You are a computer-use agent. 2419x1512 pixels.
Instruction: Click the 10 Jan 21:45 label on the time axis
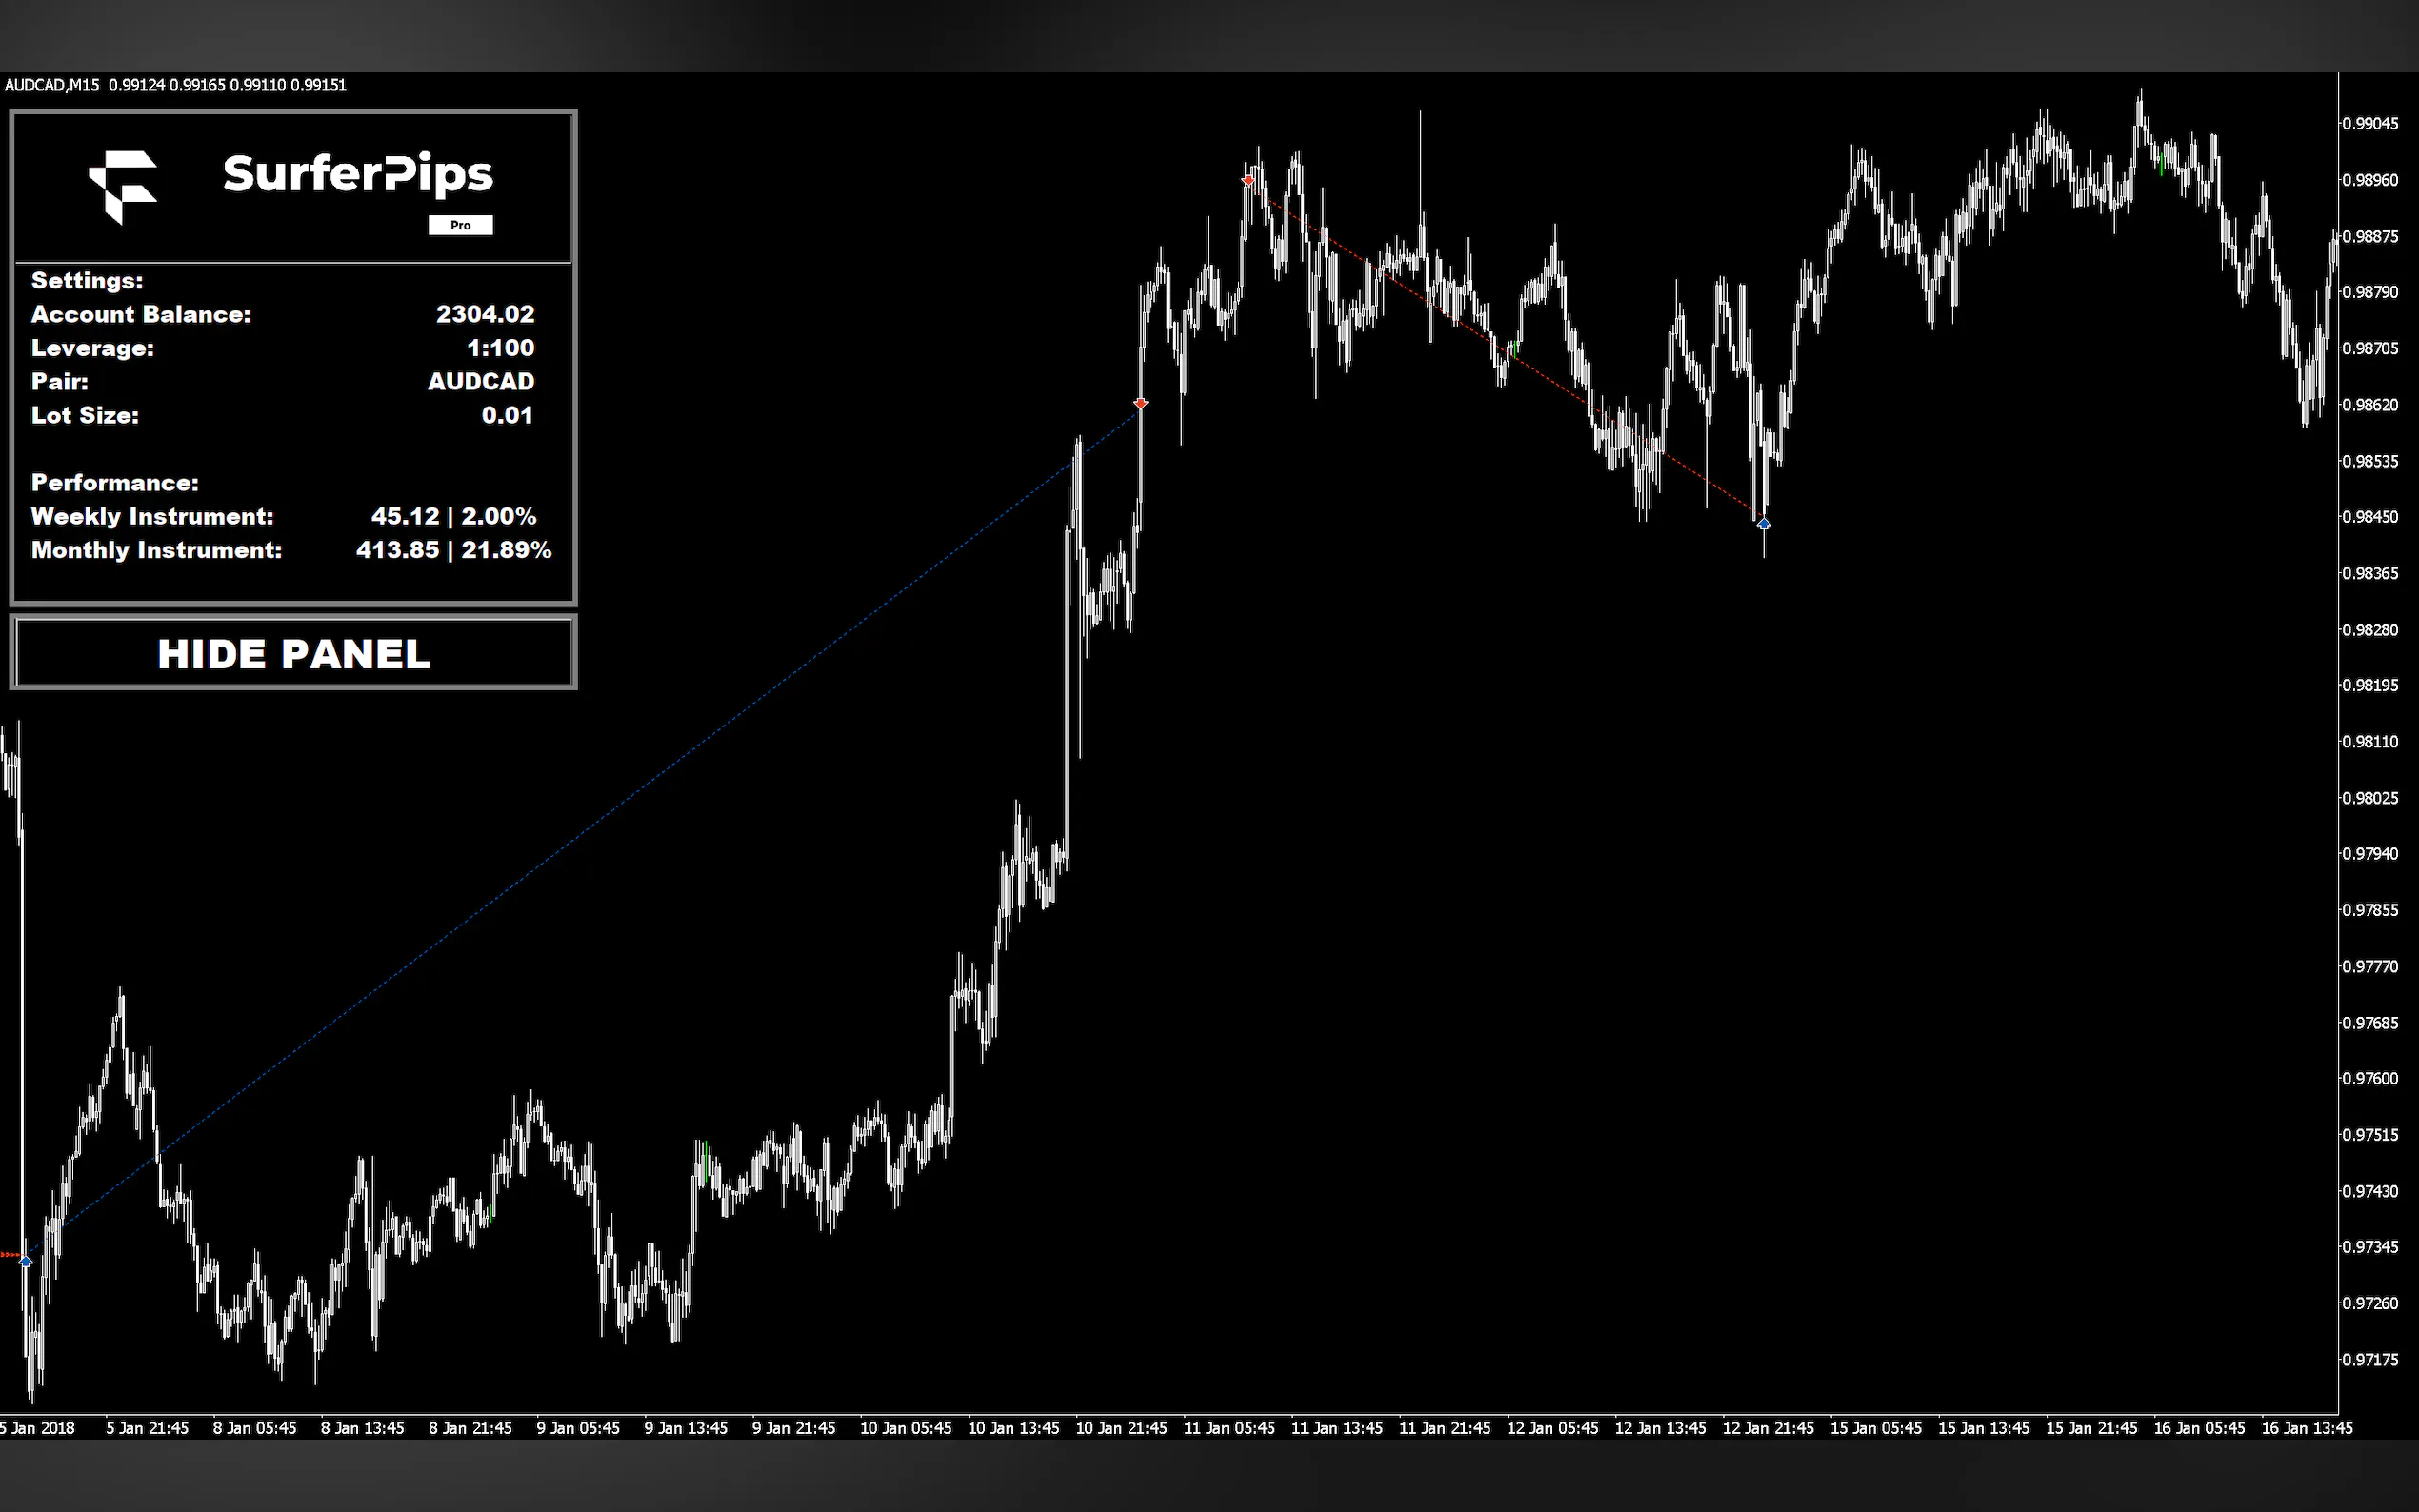[1121, 1428]
